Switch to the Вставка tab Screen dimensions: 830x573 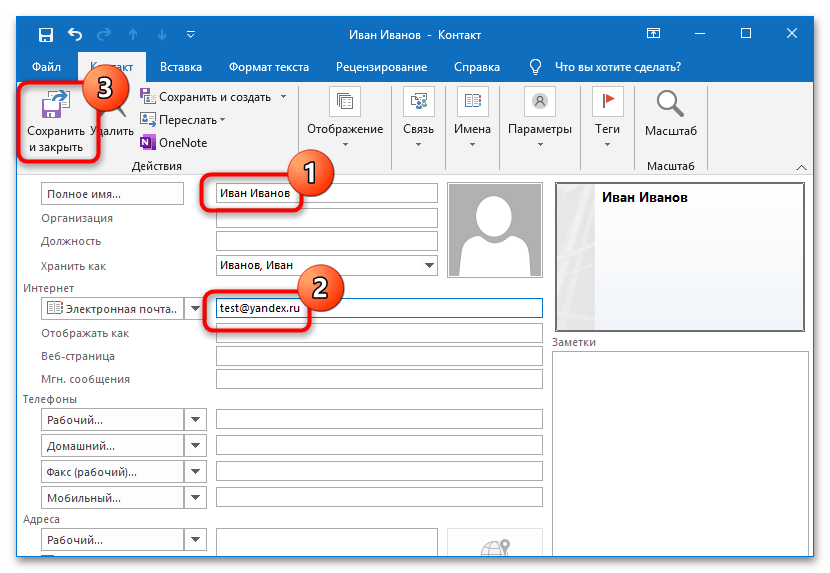pyautogui.click(x=181, y=67)
